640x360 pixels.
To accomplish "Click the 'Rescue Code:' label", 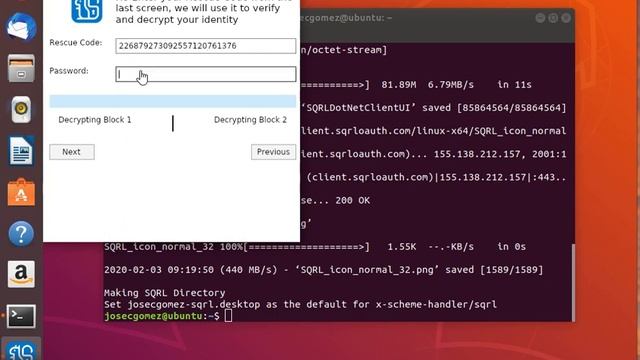I will pos(76,42).
